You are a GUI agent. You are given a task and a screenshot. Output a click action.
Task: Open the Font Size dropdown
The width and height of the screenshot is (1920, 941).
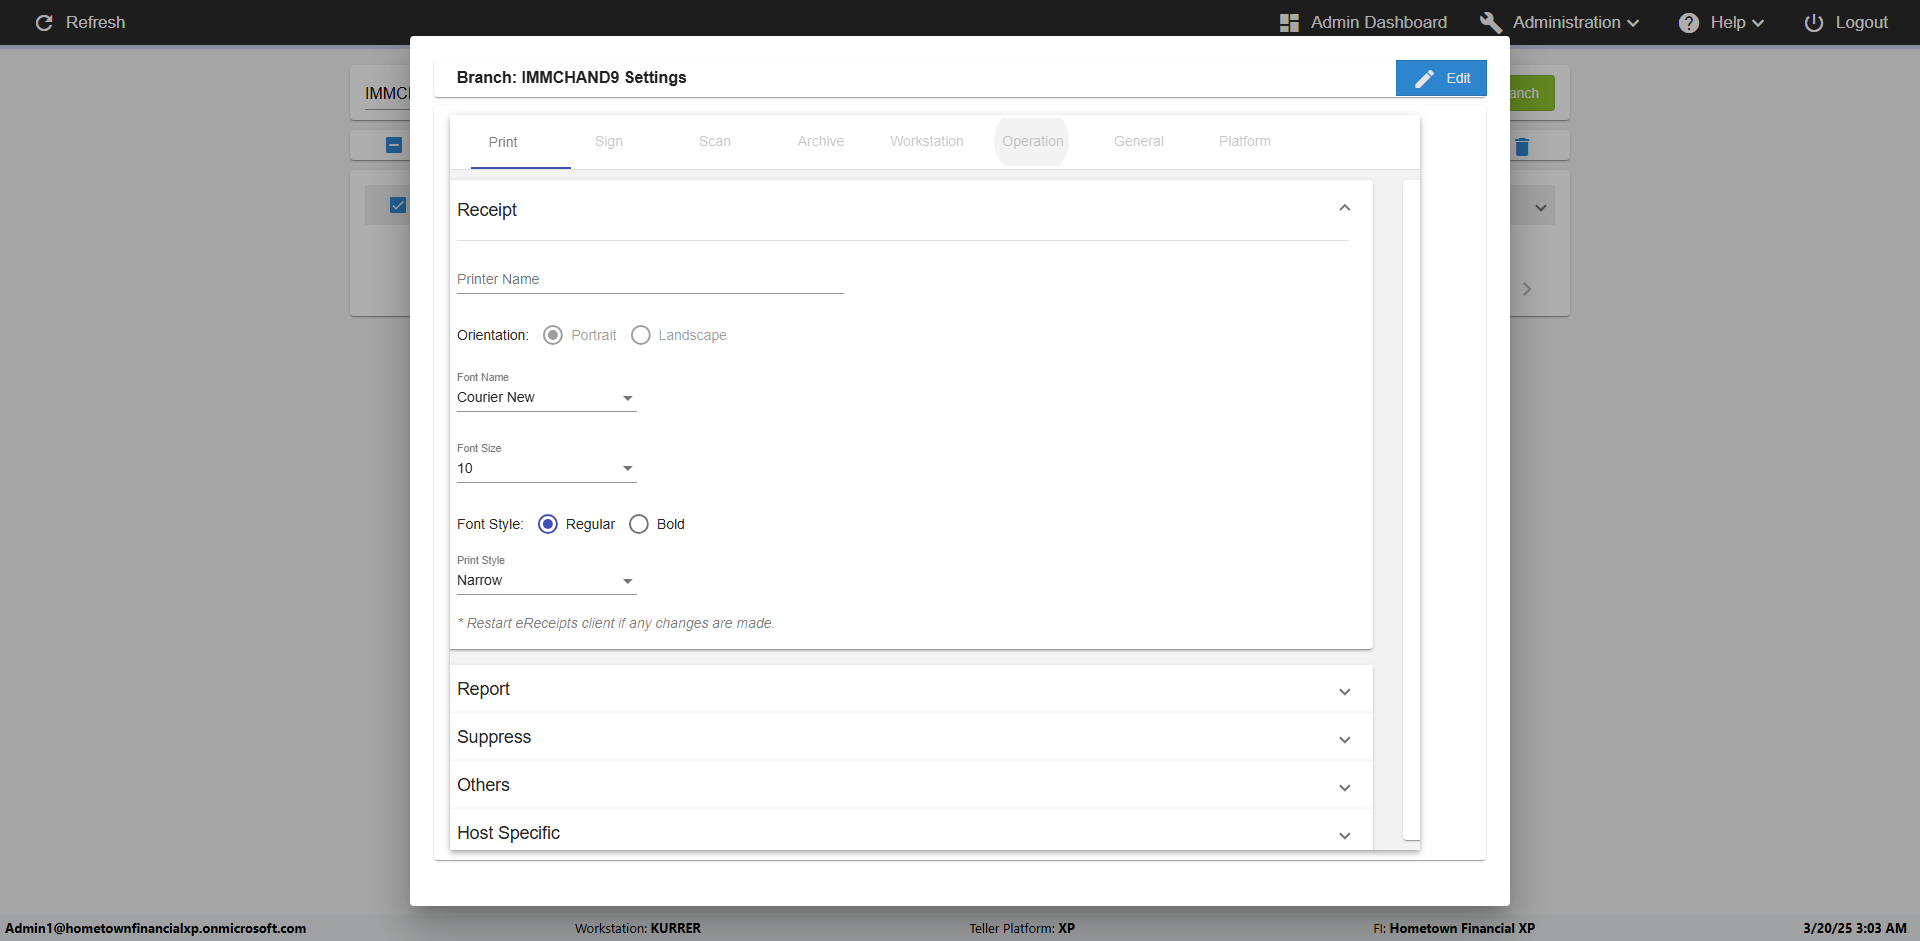[x=546, y=469]
